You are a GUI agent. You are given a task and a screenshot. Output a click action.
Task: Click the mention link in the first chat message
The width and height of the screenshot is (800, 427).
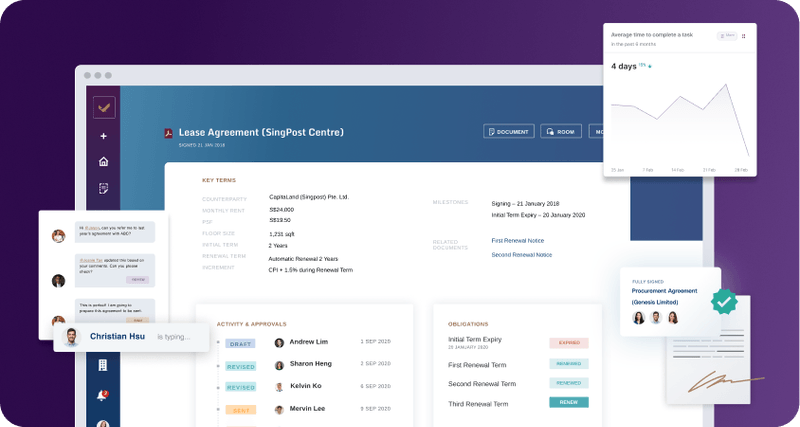pyautogui.click(x=92, y=228)
